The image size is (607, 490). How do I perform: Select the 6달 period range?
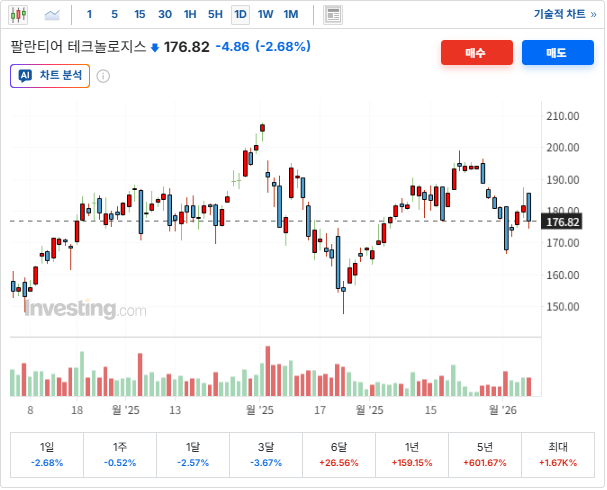click(x=339, y=455)
